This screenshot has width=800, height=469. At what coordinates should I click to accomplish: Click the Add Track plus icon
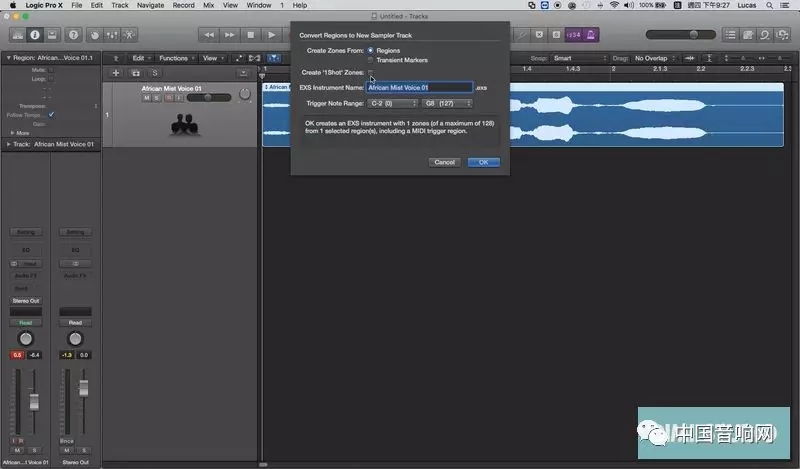click(x=116, y=73)
